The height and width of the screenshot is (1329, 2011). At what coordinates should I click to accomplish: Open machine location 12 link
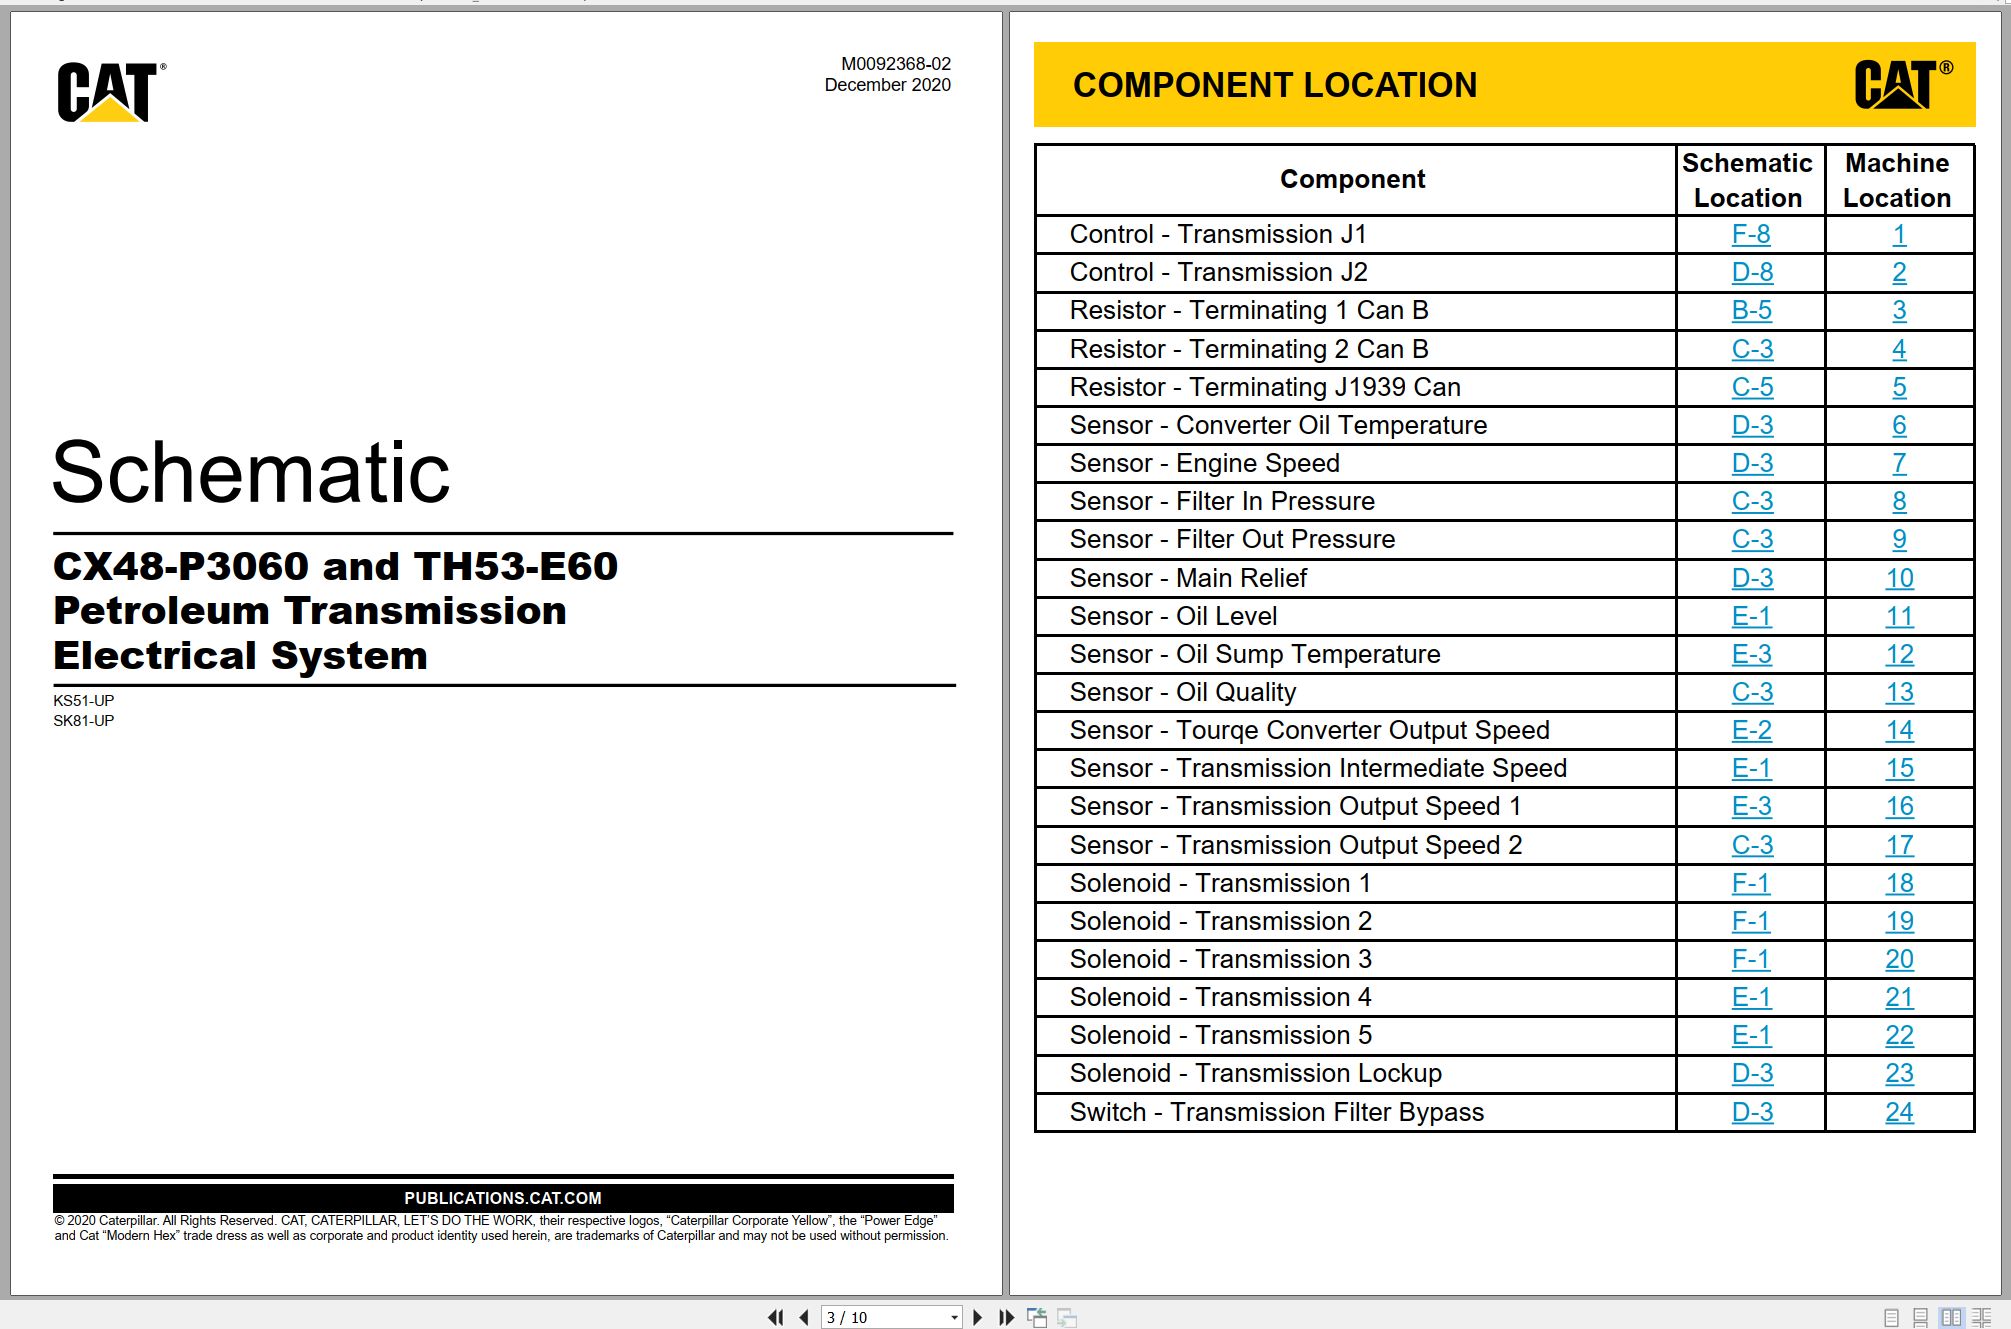pyautogui.click(x=1899, y=654)
